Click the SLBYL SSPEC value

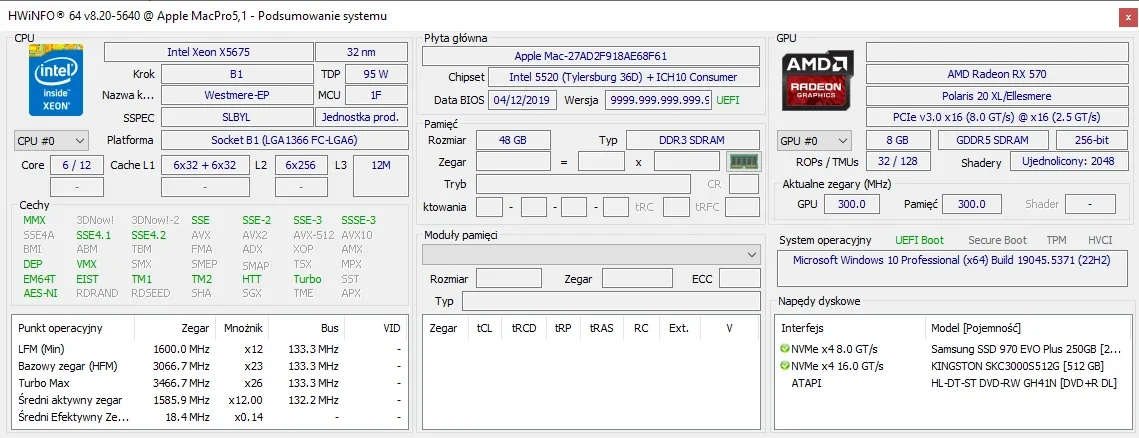[x=236, y=117]
